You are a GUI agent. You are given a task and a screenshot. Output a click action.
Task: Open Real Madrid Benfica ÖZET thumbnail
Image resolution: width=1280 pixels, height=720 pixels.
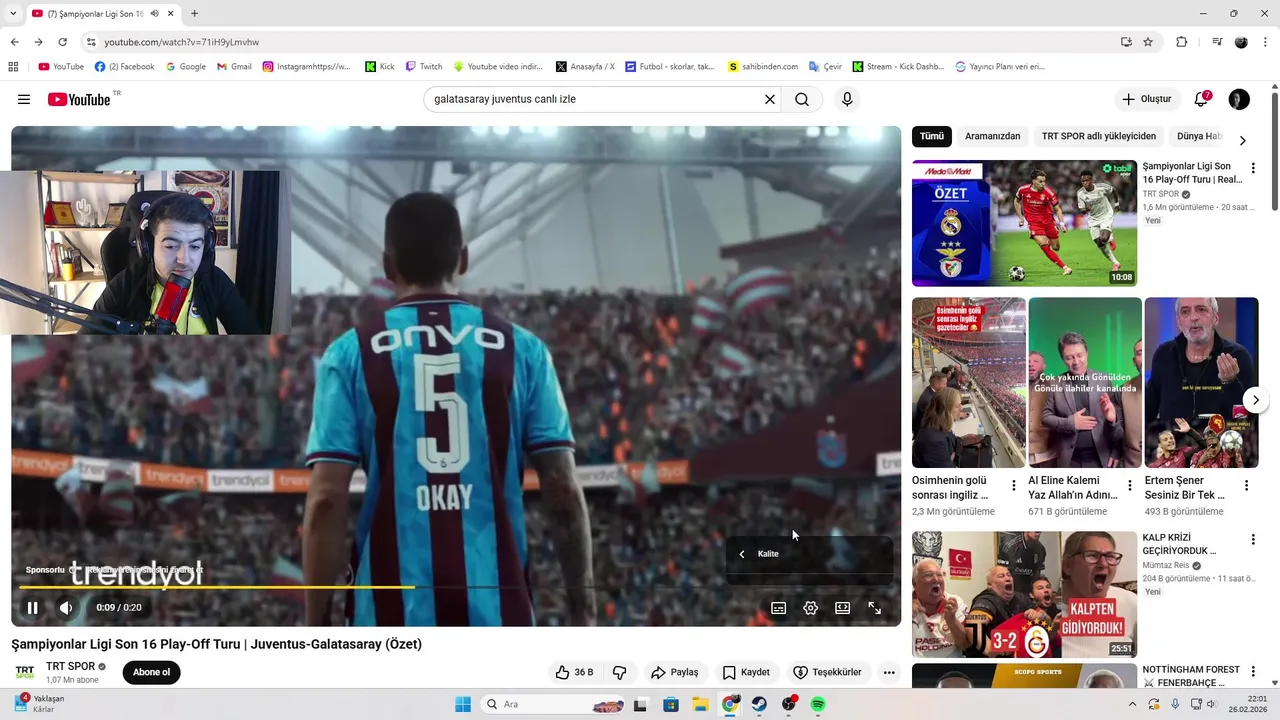click(1024, 223)
